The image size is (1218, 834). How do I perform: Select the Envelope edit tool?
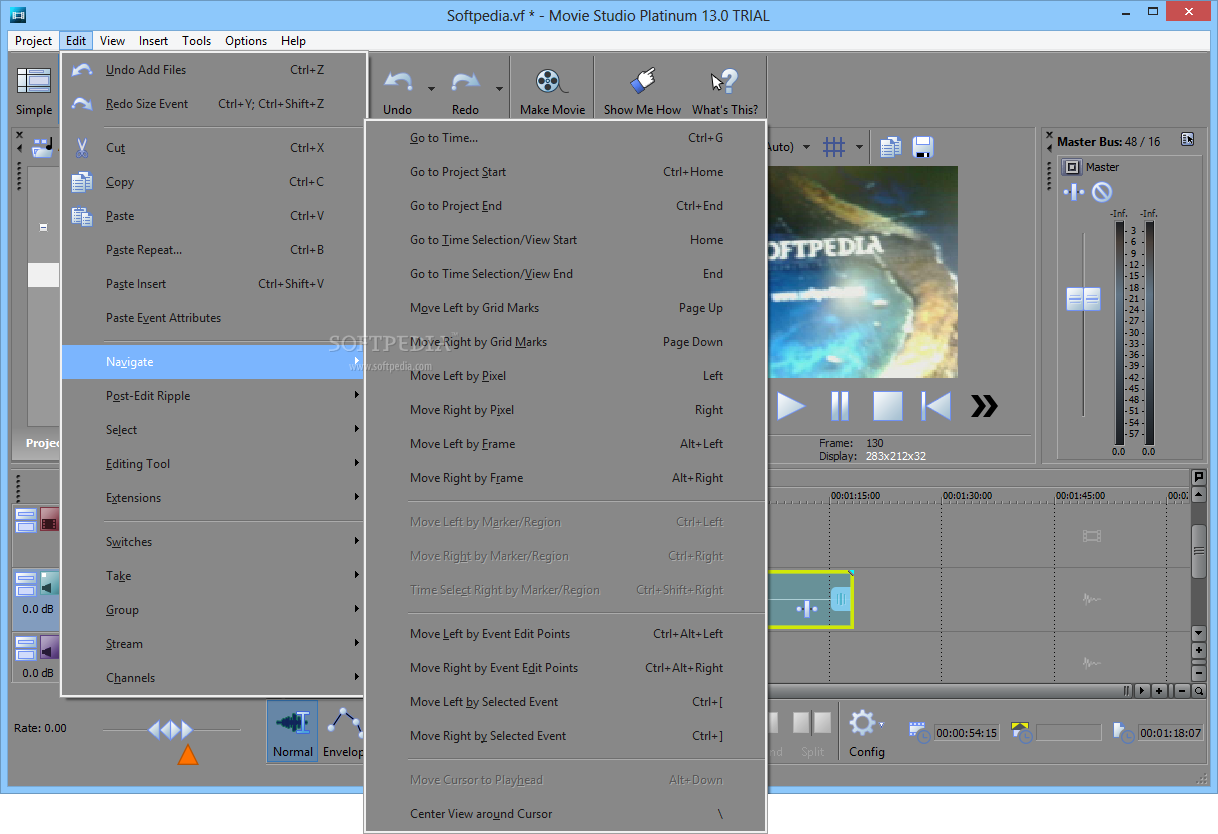[x=343, y=731]
